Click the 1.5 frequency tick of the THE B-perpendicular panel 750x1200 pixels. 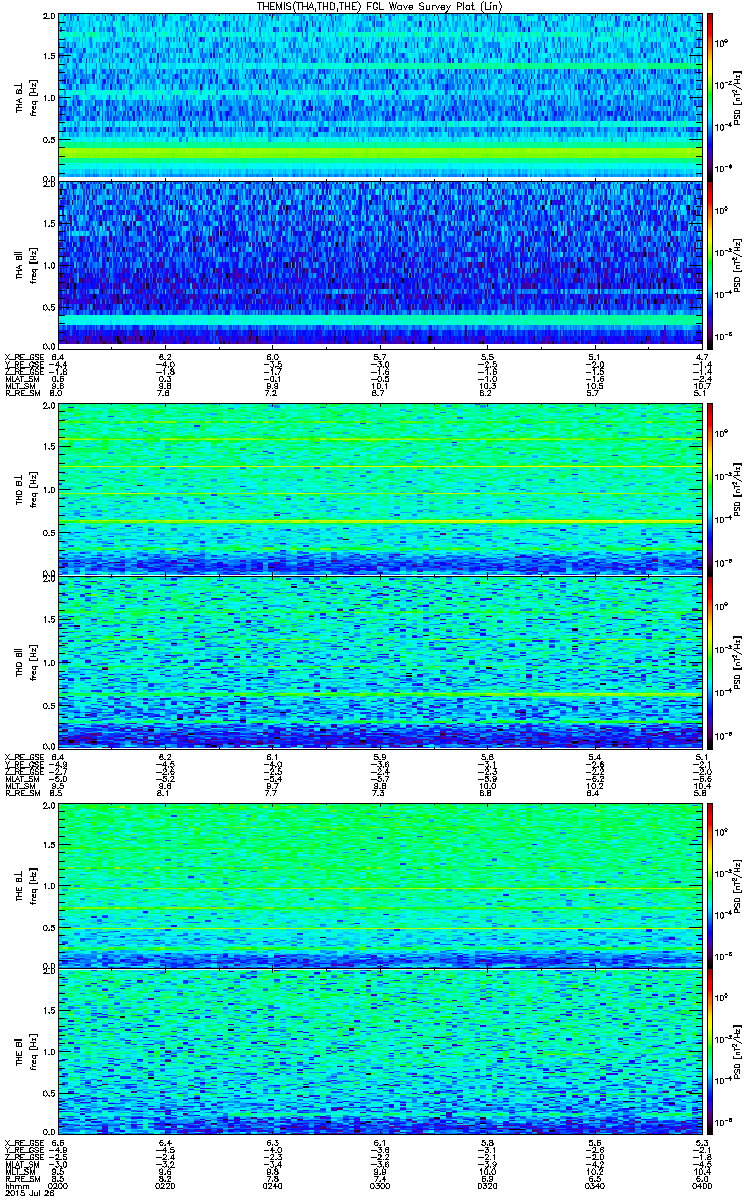[50, 845]
